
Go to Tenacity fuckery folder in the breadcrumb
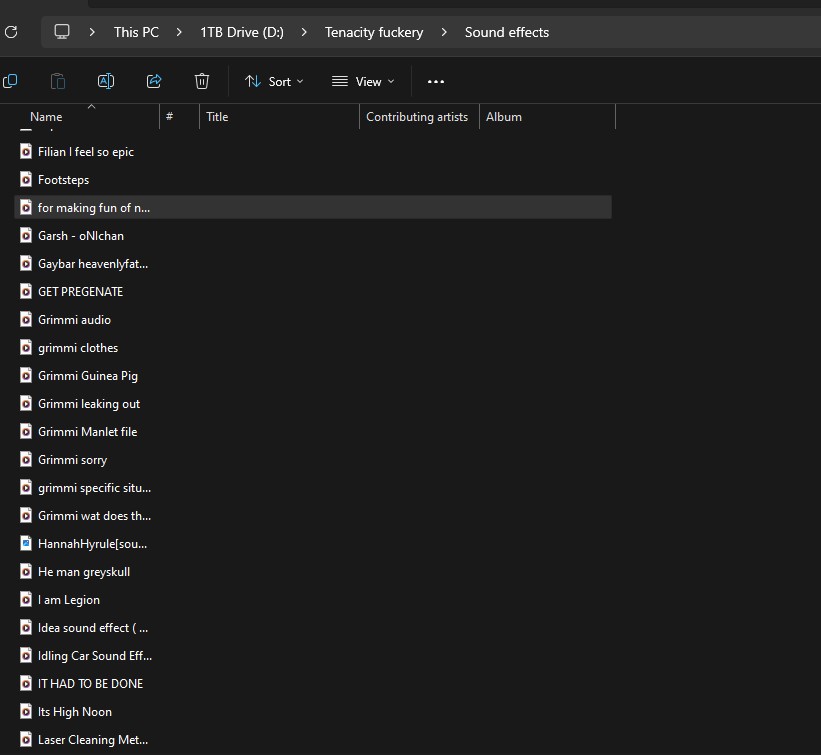tap(374, 32)
